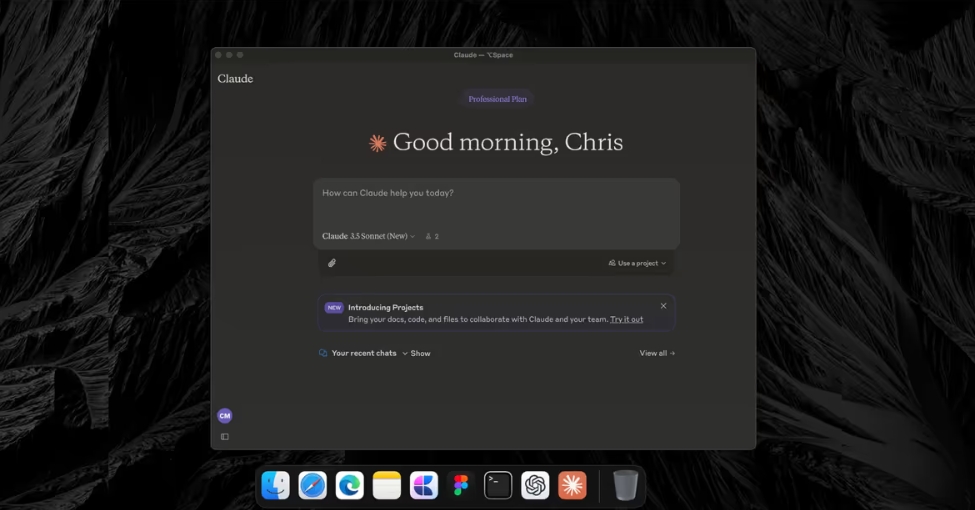This screenshot has height=510, width=975.
Task: Click the Claude wordmark at top left
Action: [235, 78]
